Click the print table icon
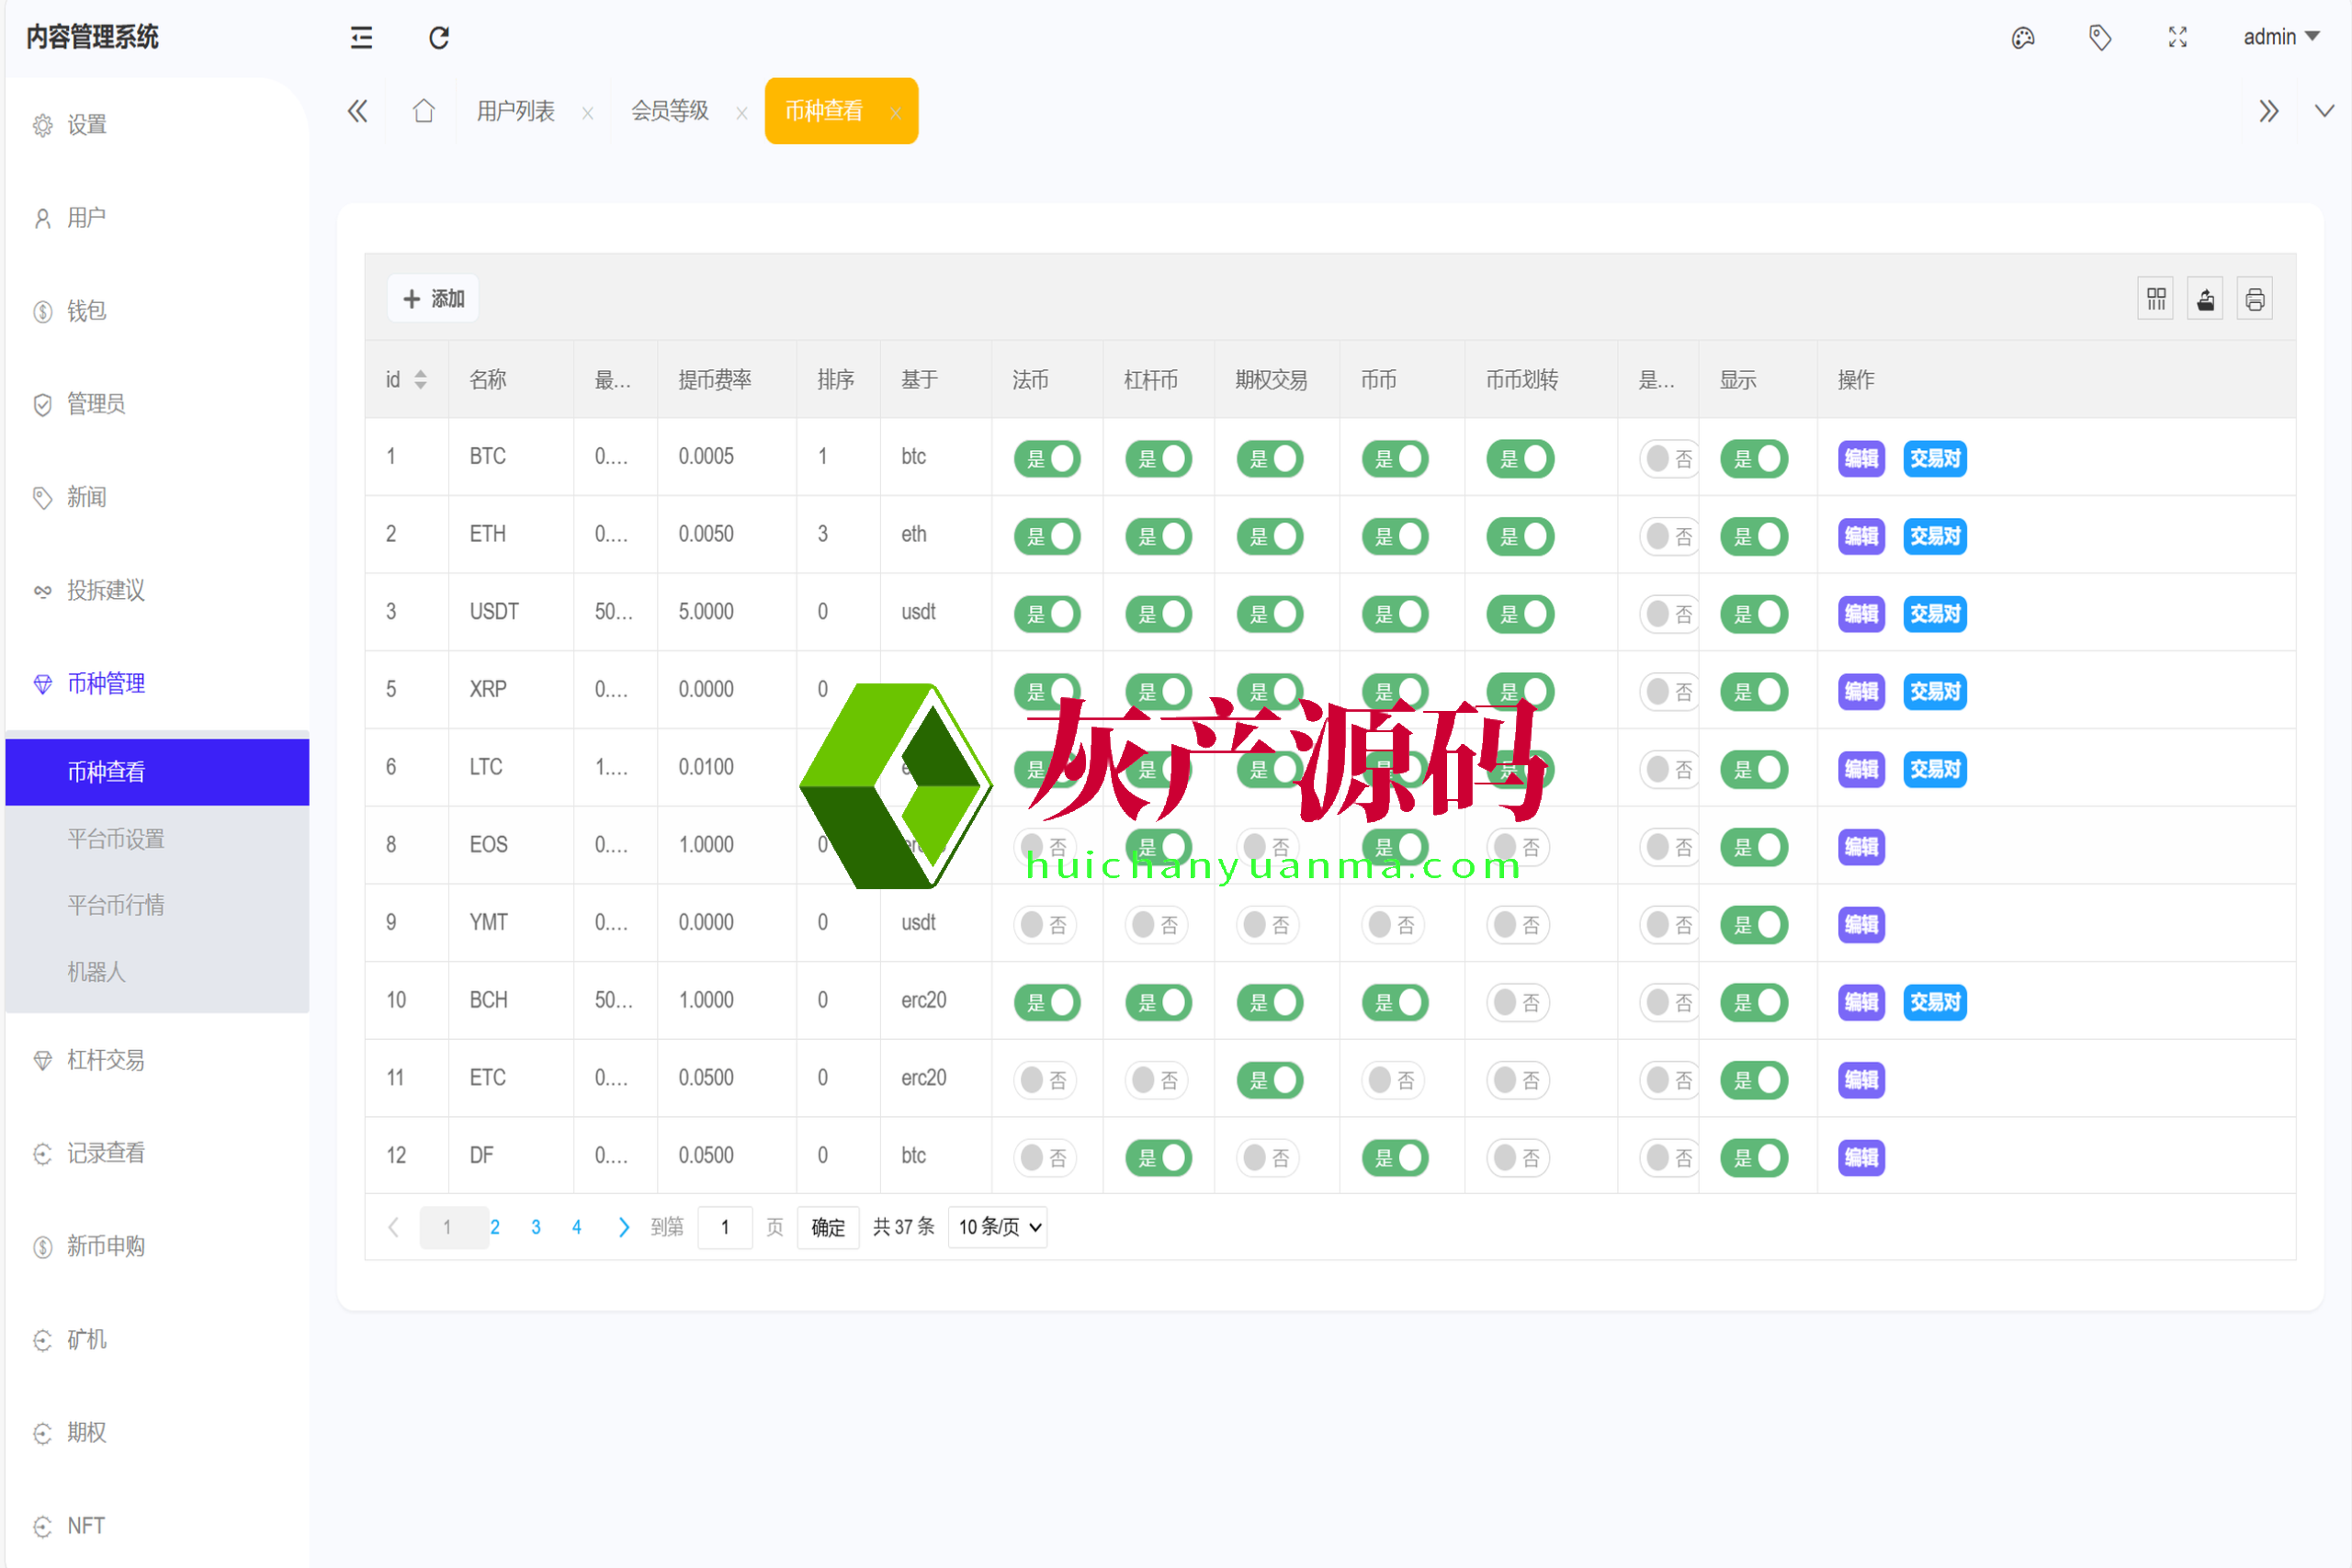The image size is (2352, 1568). tap(2254, 299)
